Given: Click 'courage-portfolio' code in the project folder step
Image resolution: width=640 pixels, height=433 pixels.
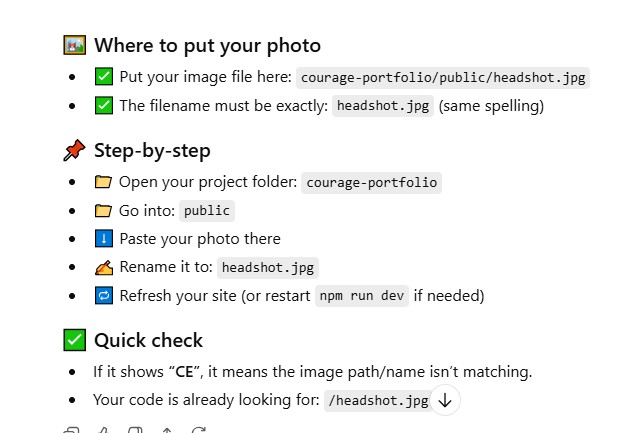Looking at the screenshot, I should tap(373, 182).
